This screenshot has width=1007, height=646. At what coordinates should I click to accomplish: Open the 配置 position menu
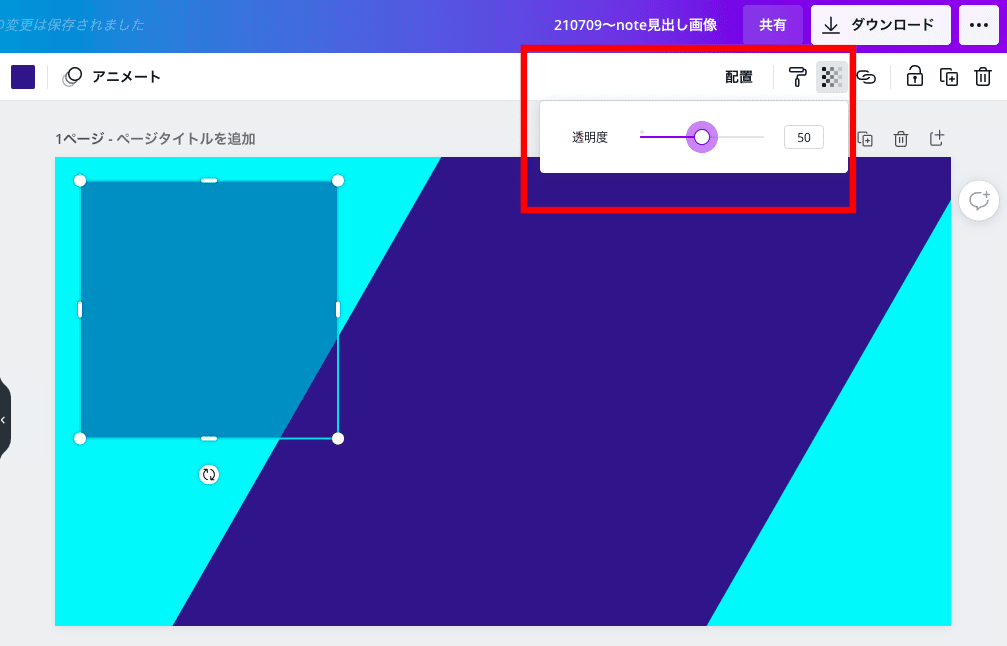739,77
